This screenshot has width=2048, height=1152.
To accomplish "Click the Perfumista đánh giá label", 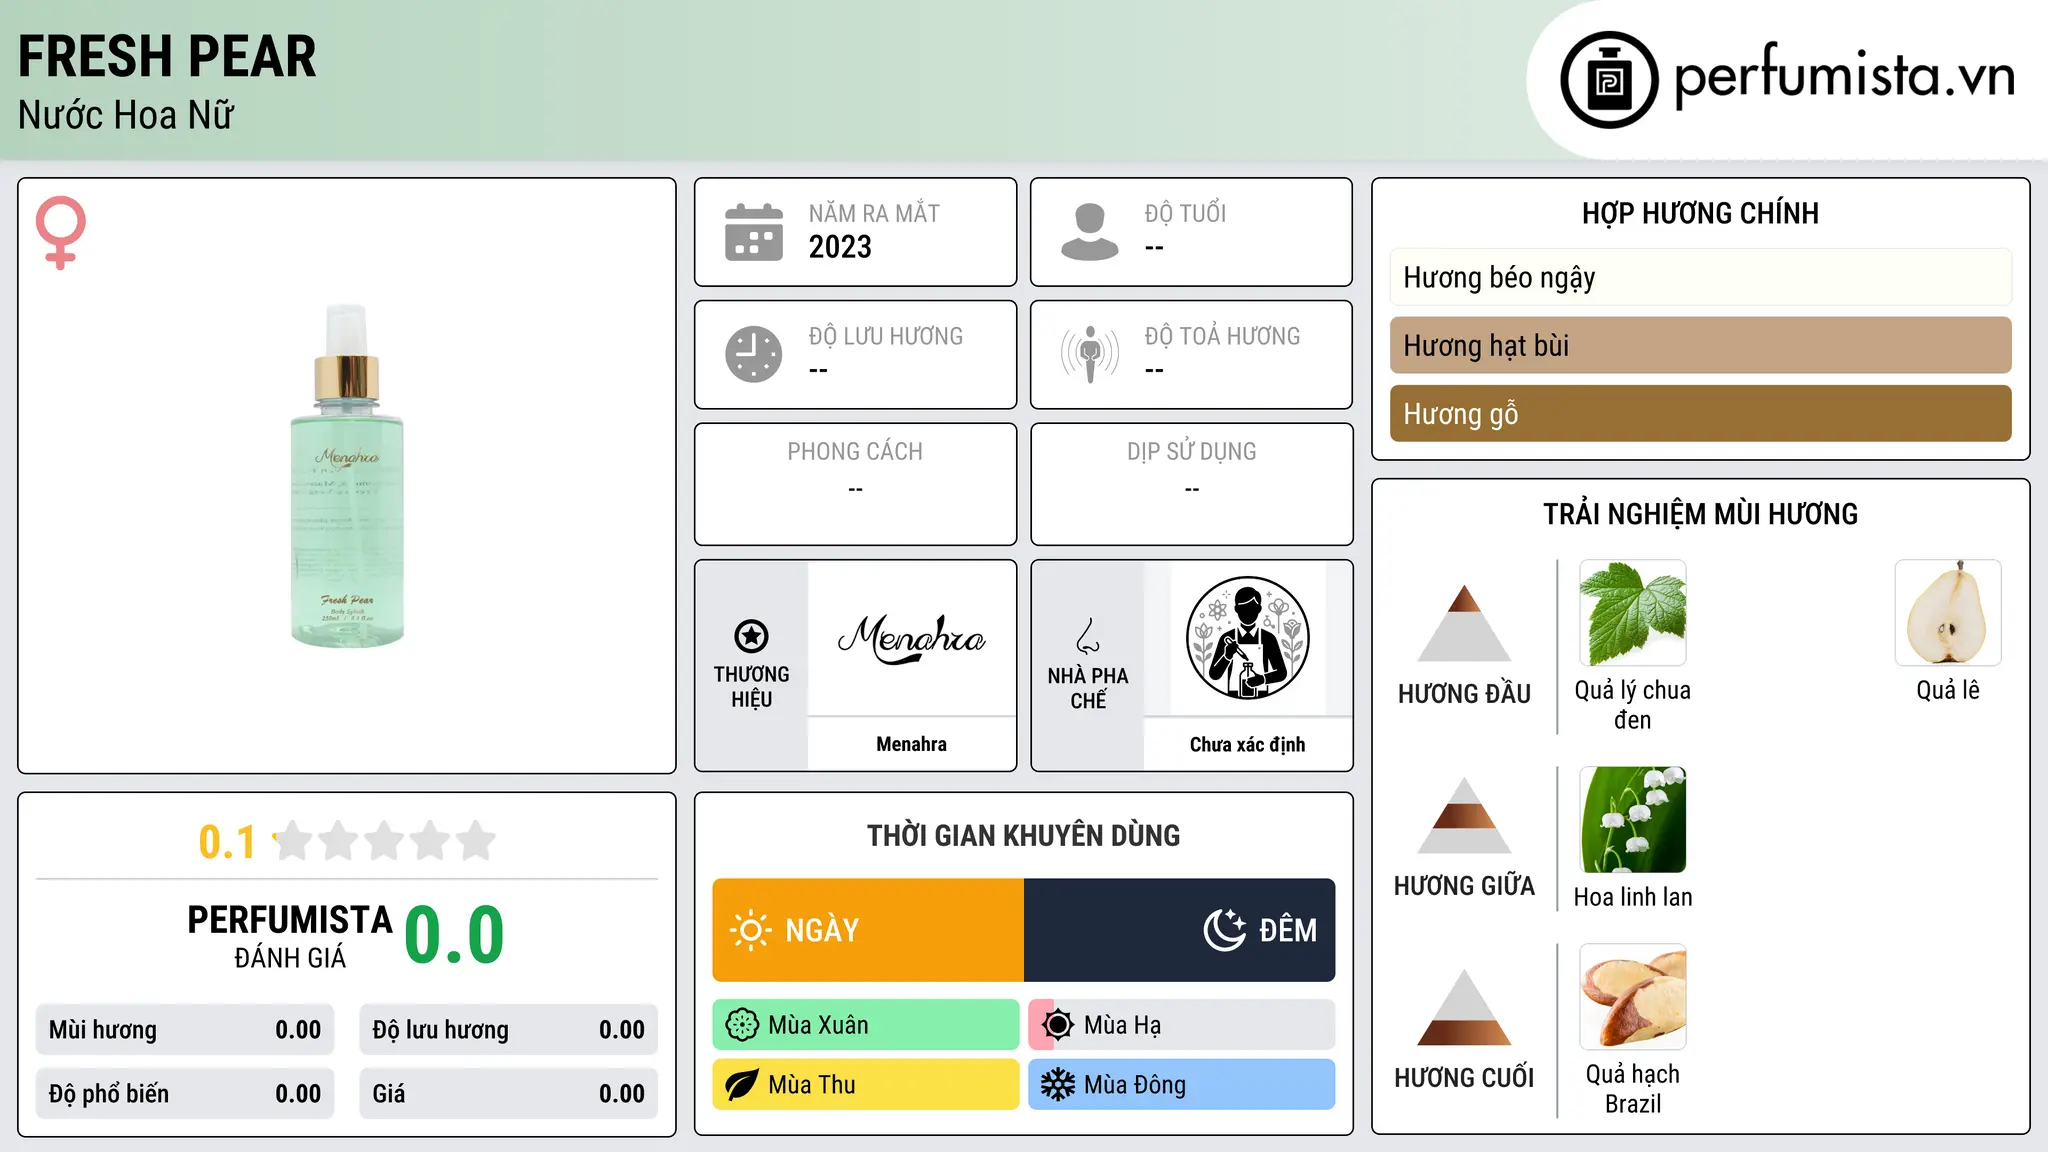I will click(290, 936).
